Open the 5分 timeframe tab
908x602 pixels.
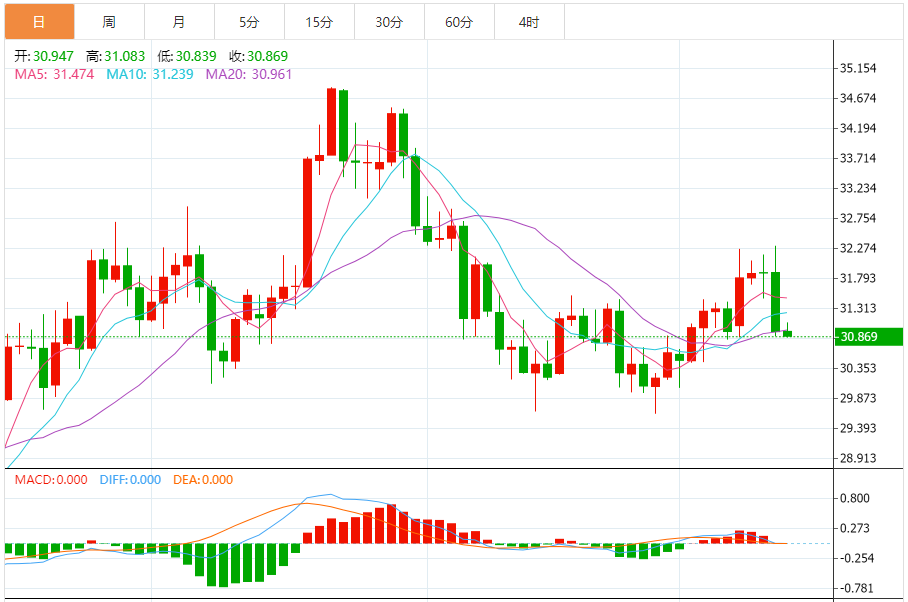coord(250,22)
